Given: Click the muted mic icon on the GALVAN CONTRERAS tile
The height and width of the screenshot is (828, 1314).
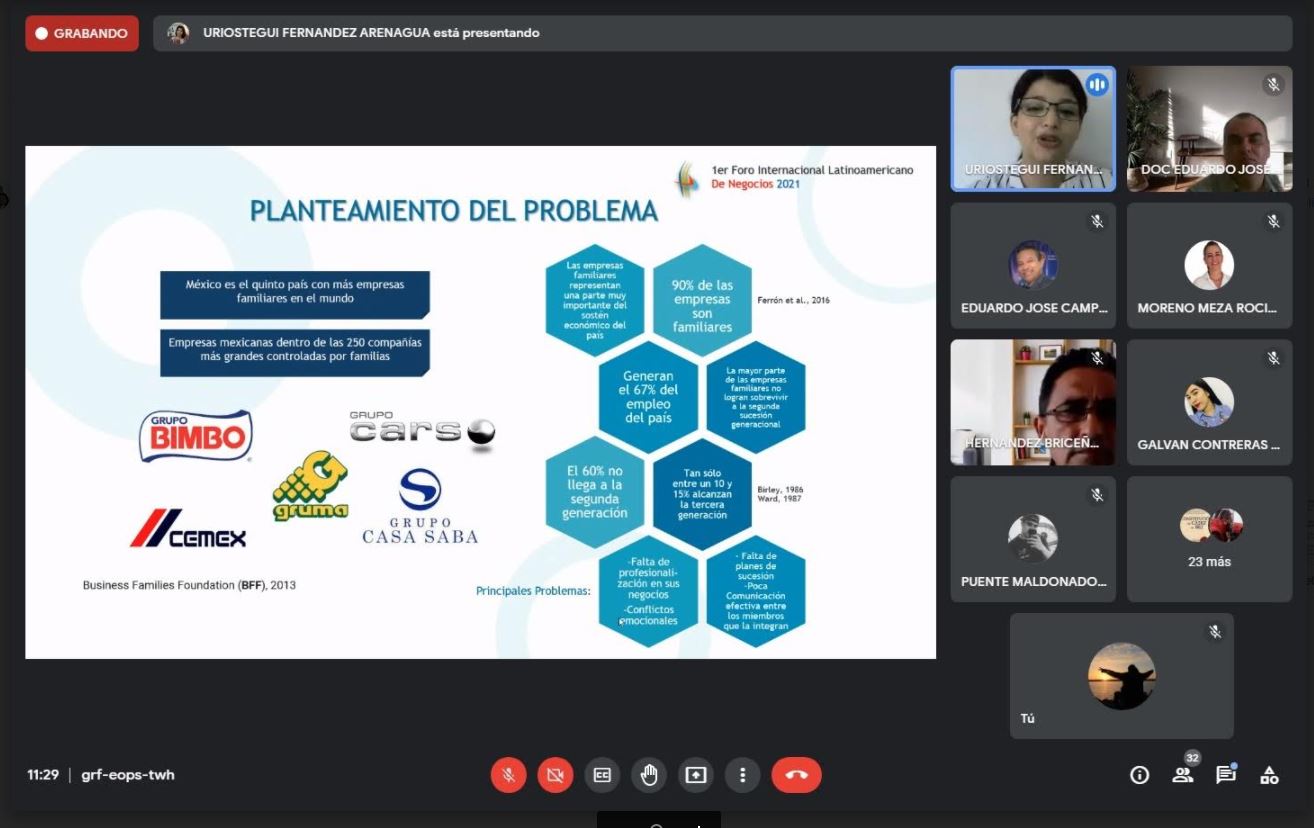Looking at the screenshot, I should coord(1273,358).
